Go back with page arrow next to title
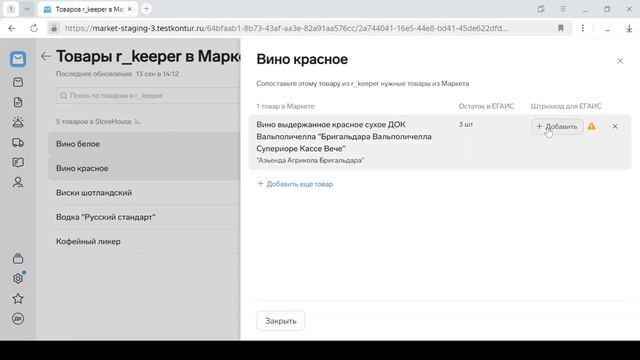 click(x=45, y=56)
